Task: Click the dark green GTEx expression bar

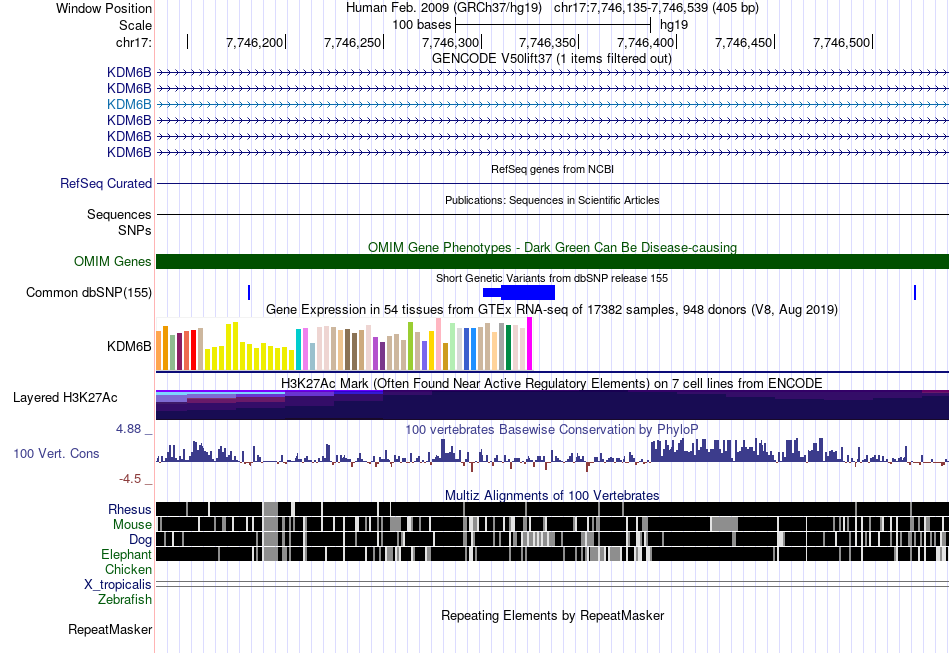Action: (509, 348)
